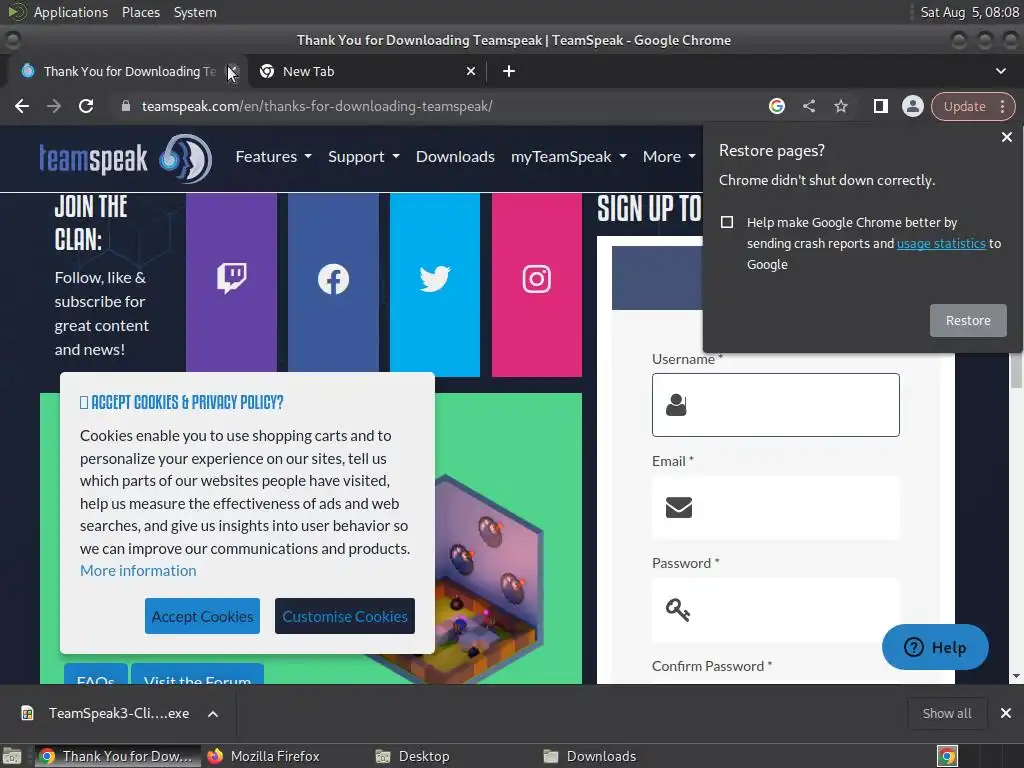Share this page via share icon
This screenshot has width=1024, height=768.
[808, 106]
